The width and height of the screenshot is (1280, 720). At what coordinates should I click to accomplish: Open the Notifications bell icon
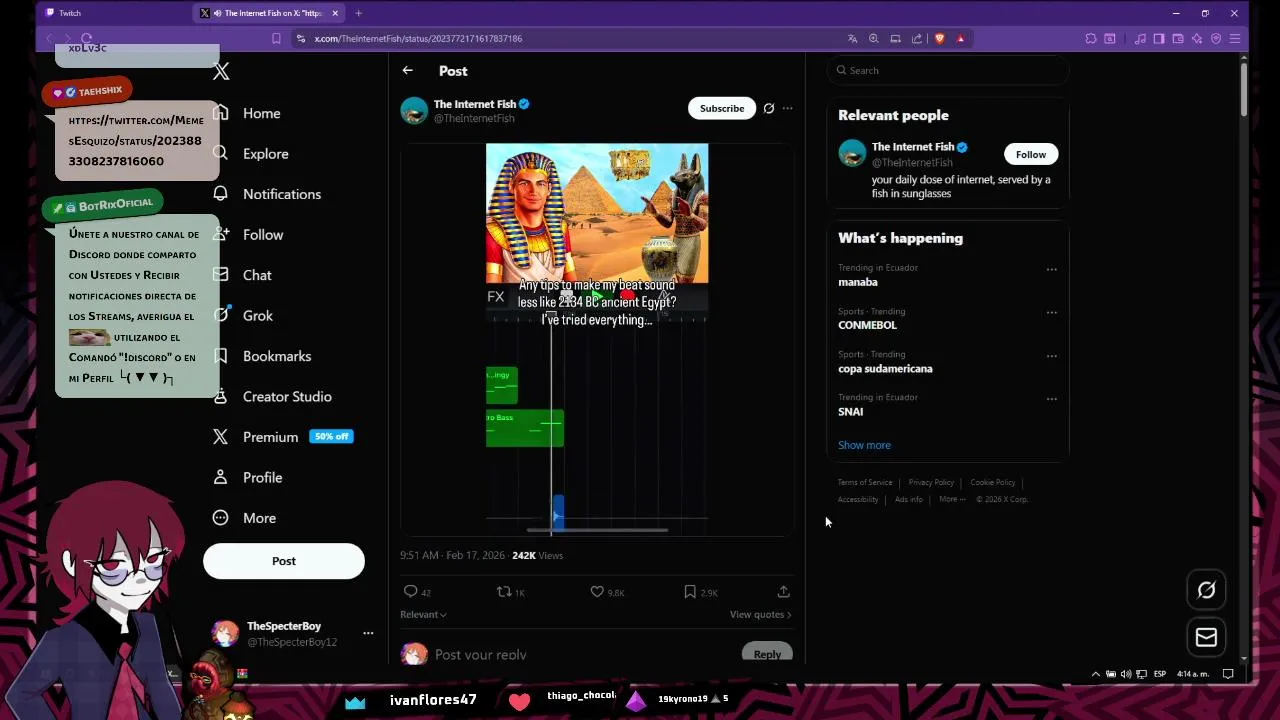click(x=221, y=194)
